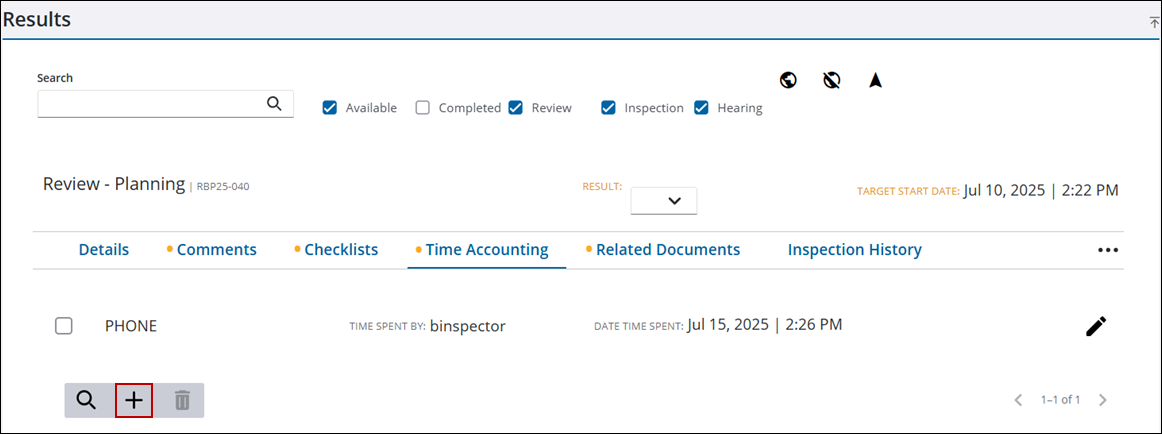The width and height of the screenshot is (1162, 434).
Task: Click the plus icon to add time entry
Action: (134, 400)
